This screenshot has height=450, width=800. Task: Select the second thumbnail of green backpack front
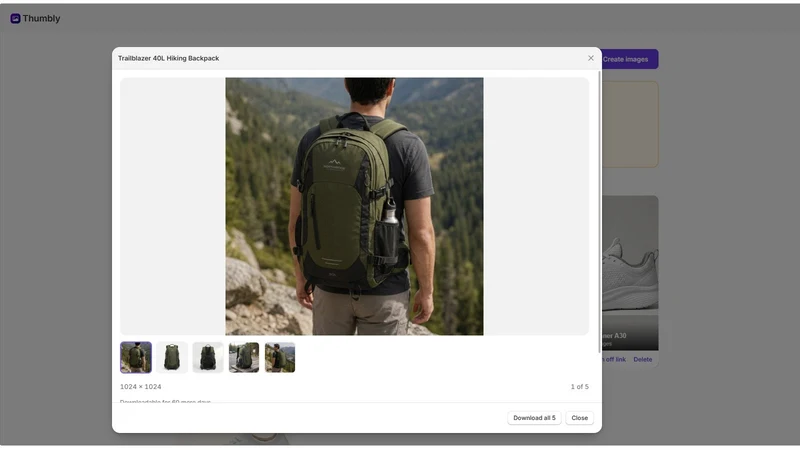(x=172, y=358)
